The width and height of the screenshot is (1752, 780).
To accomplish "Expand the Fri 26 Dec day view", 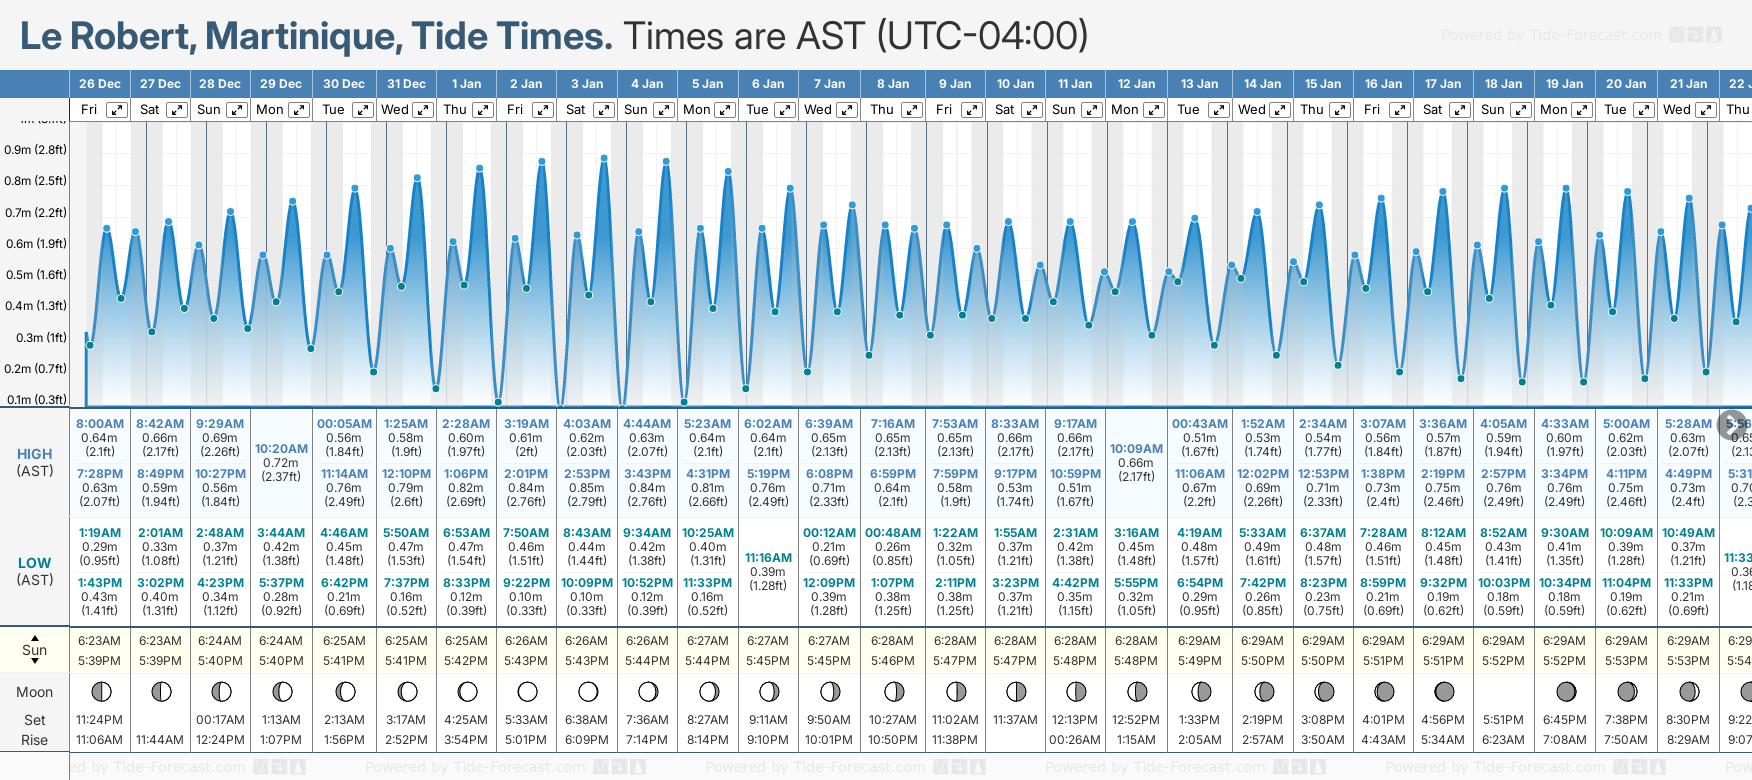I will pos(117,110).
